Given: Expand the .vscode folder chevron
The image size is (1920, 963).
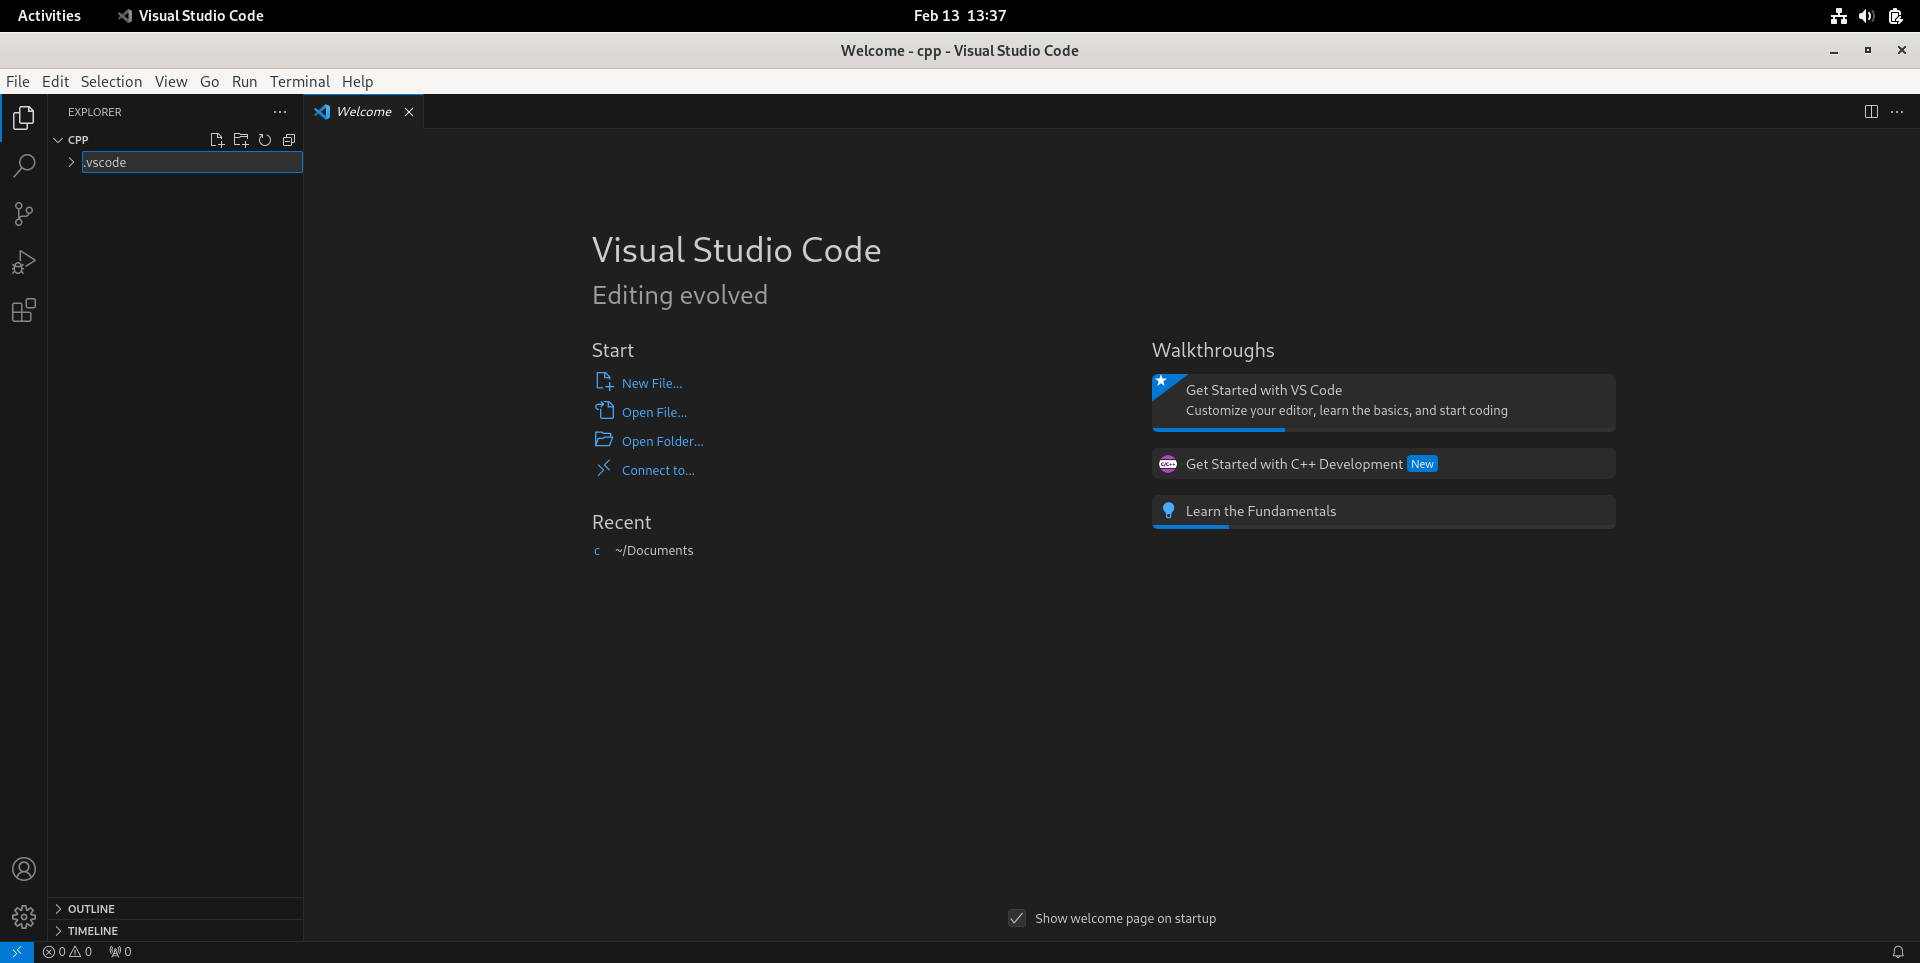Looking at the screenshot, I should coord(71,162).
